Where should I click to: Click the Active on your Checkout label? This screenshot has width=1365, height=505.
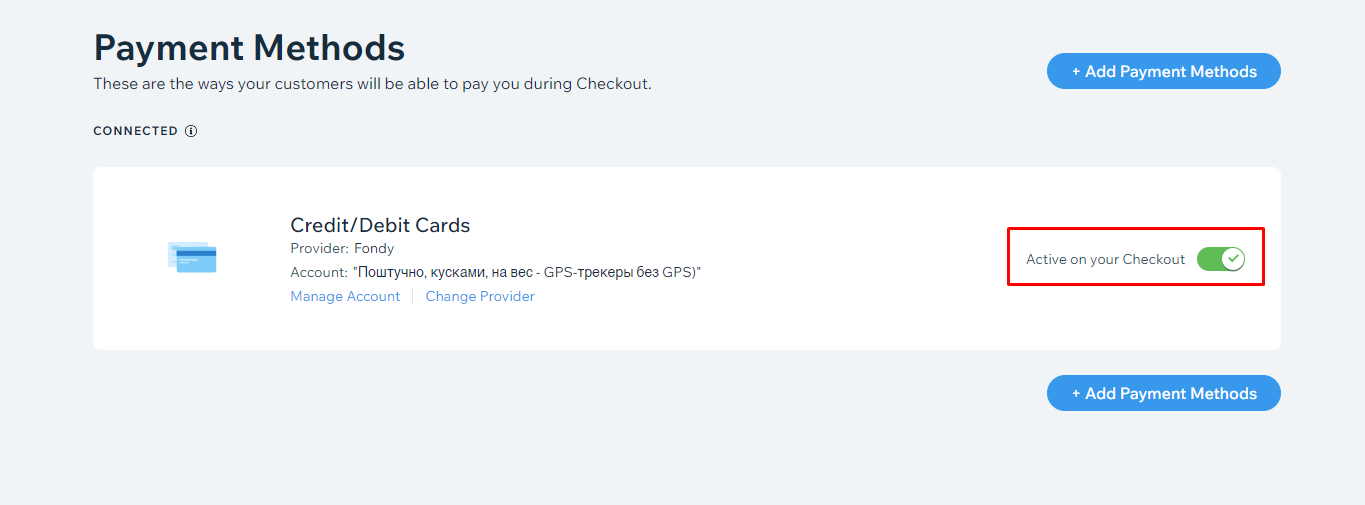(1105, 259)
